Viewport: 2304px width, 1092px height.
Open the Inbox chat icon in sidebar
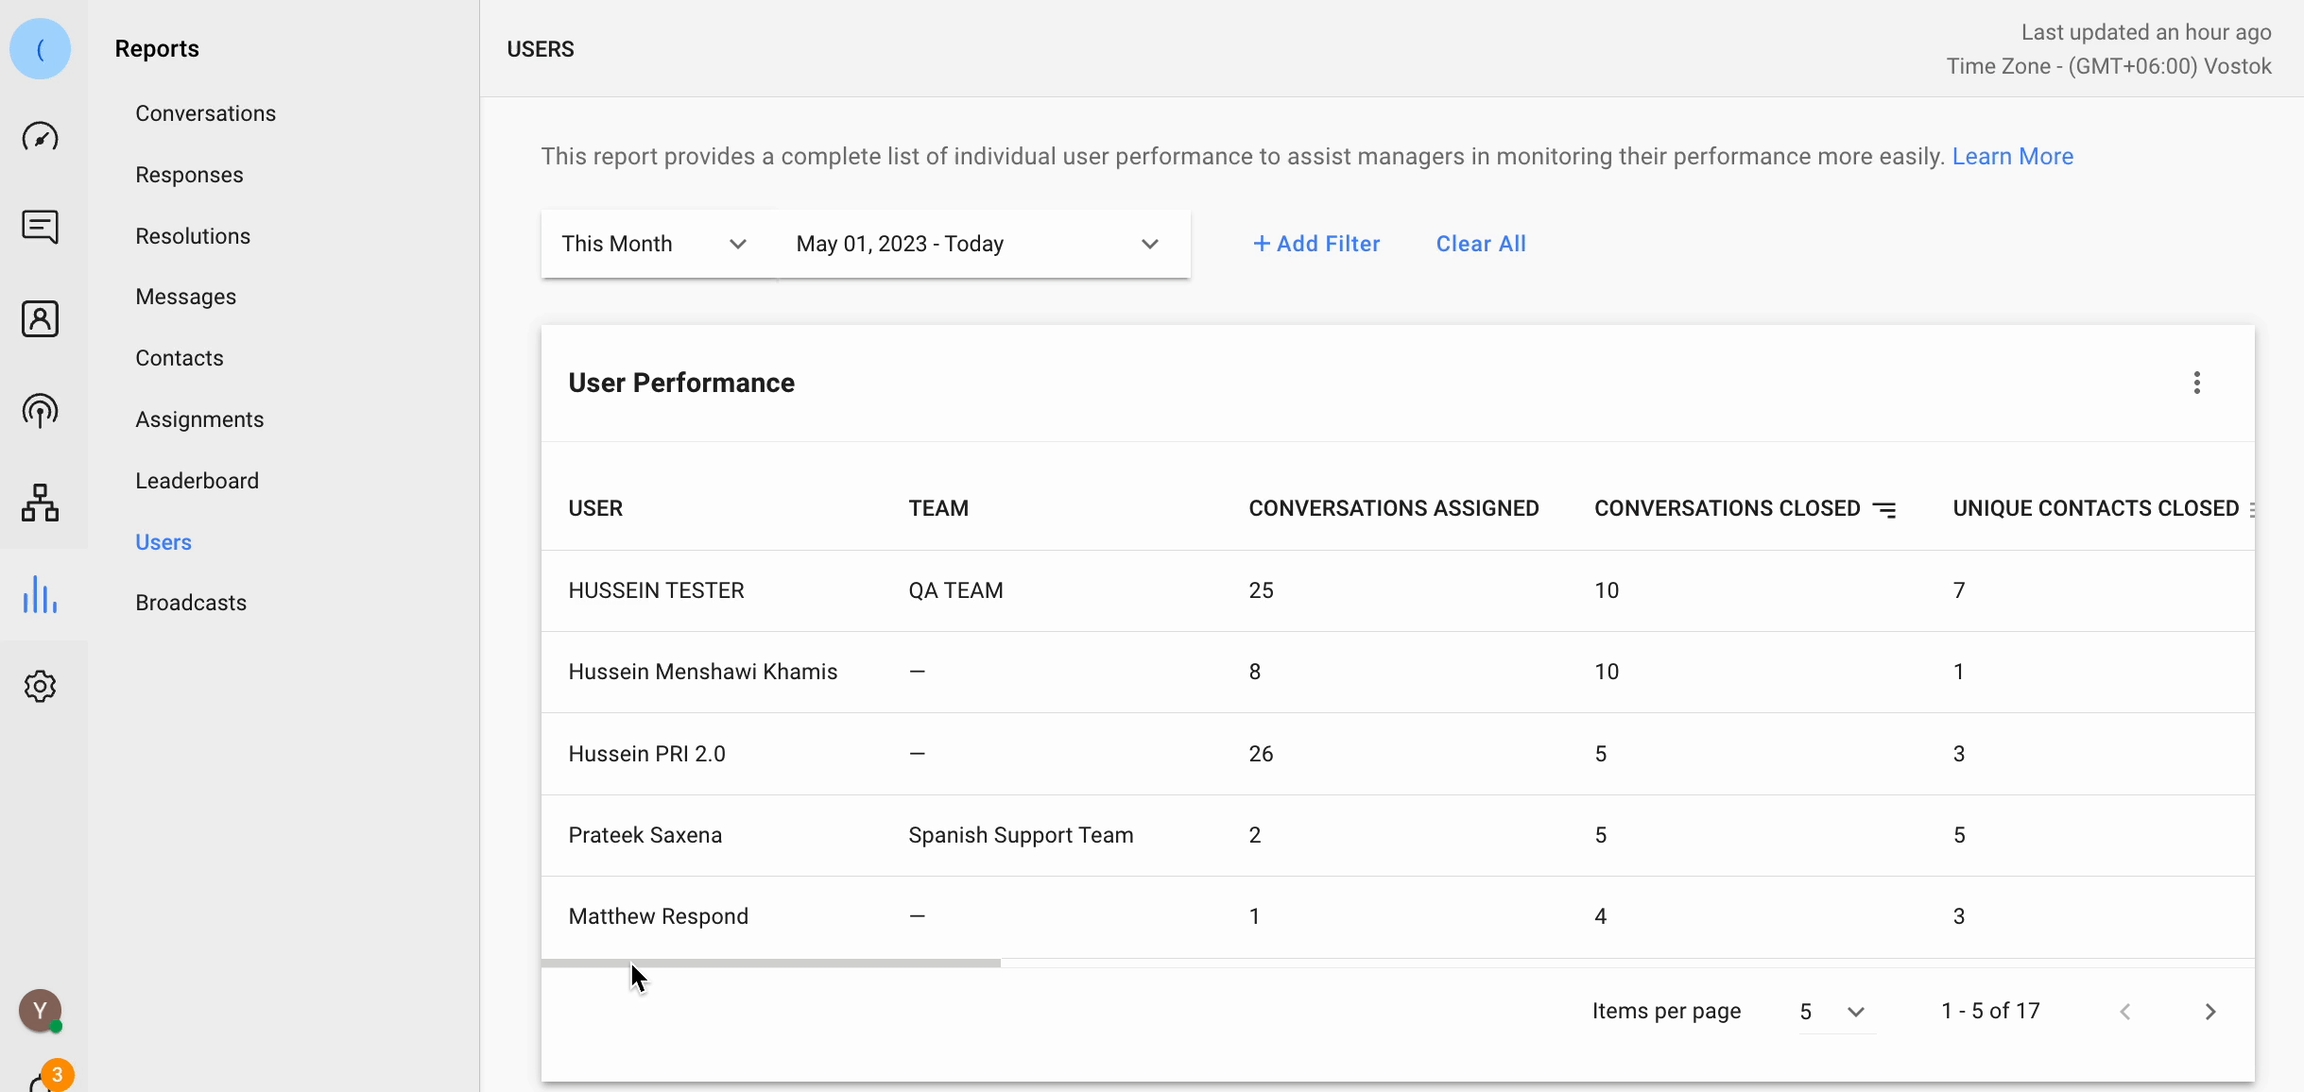click(x=40, y=227)
